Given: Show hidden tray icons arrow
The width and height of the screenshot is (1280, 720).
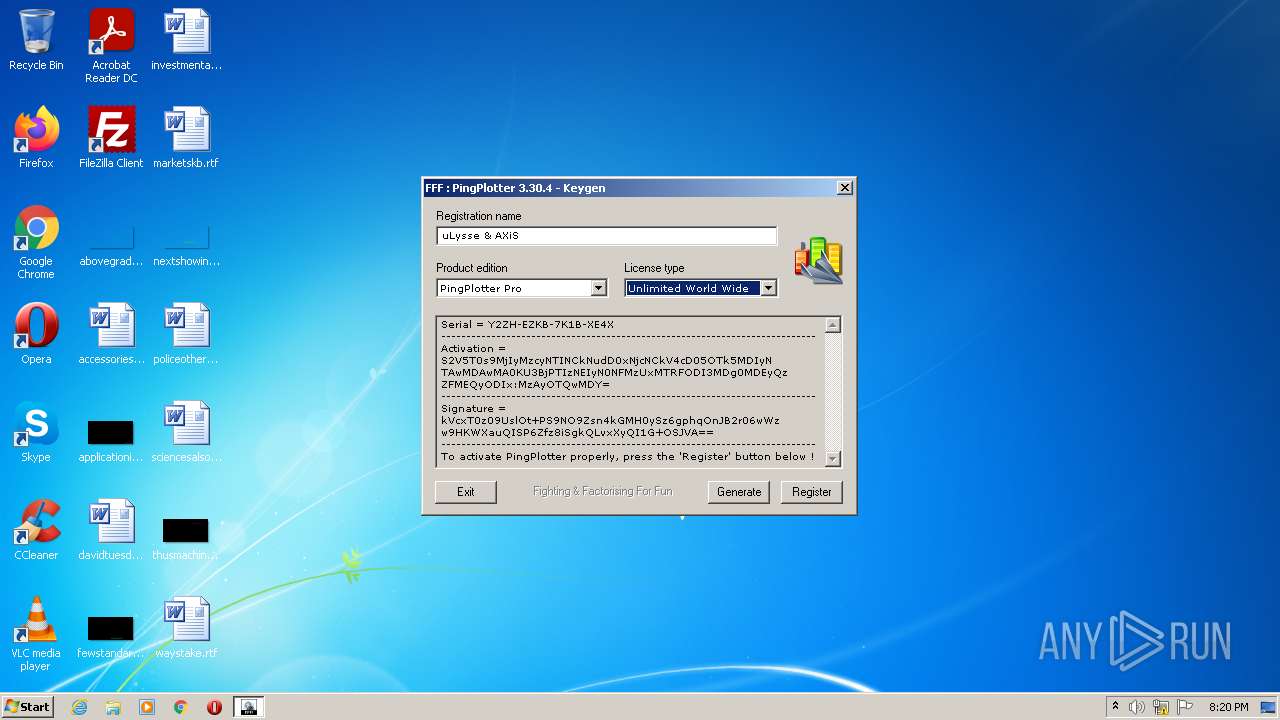Looking at the screenshot, I should point(1116,707).
